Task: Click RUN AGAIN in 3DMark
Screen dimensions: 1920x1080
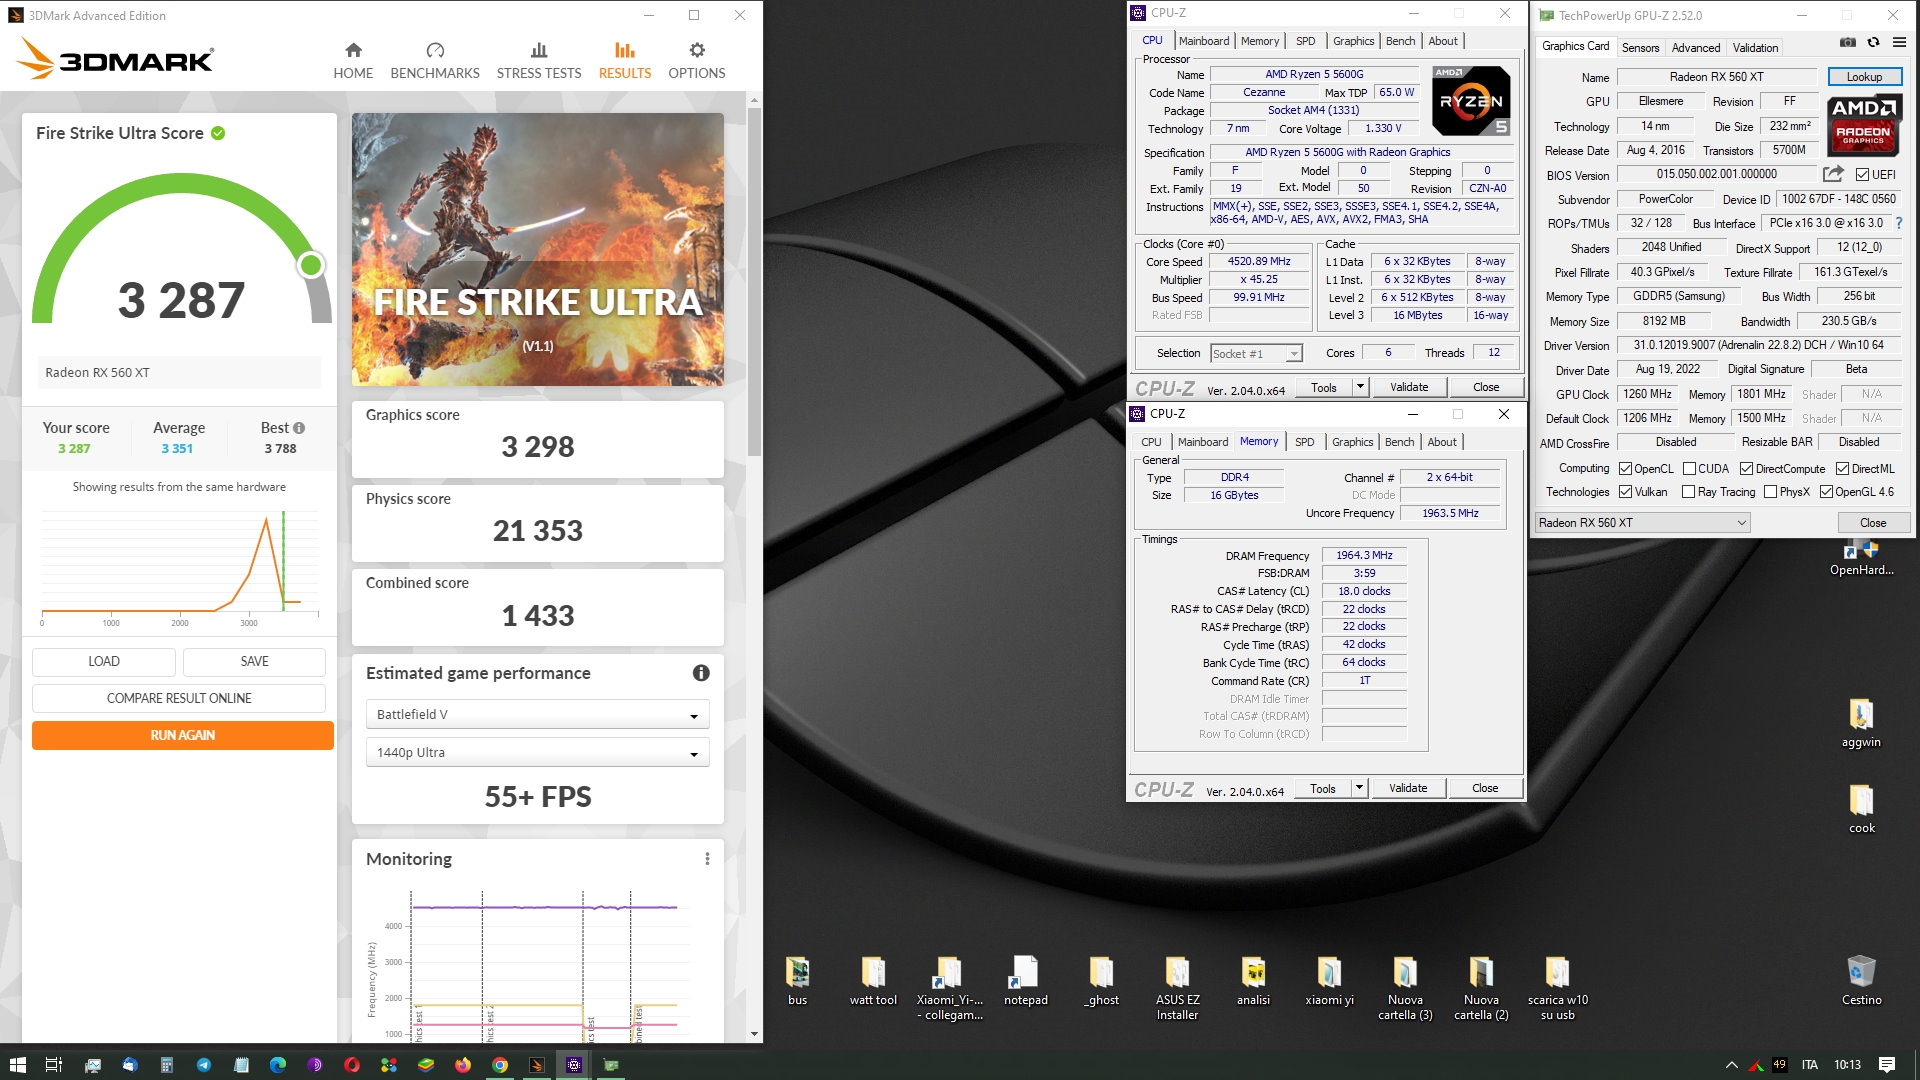Action: 183,735
